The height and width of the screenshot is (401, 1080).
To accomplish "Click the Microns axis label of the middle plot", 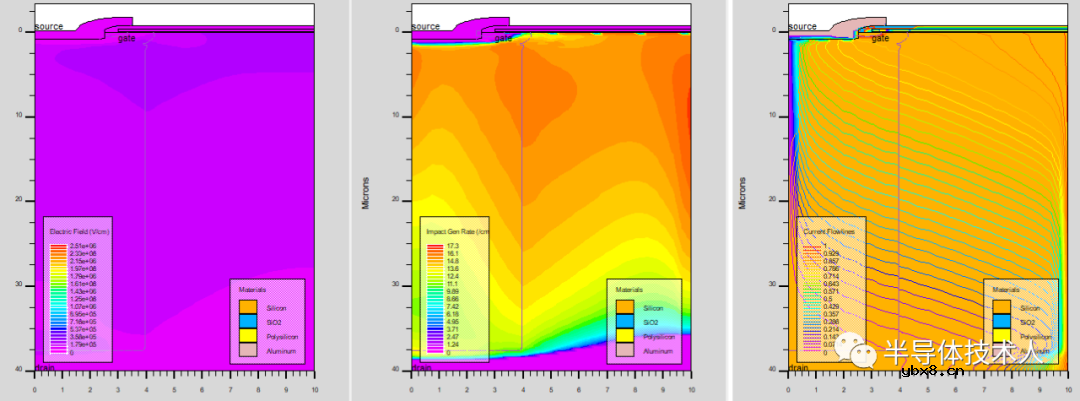I will (365, 192).
